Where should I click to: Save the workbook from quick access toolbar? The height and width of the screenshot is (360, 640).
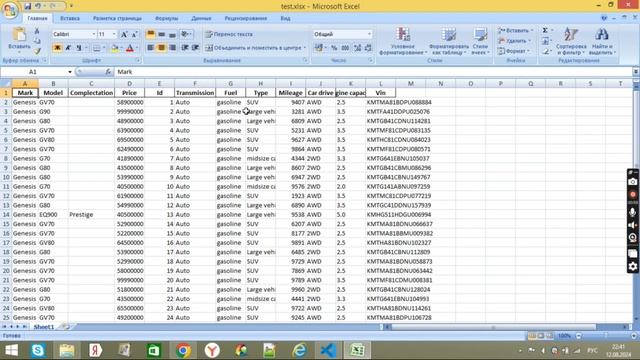click(x=27, y=6)
